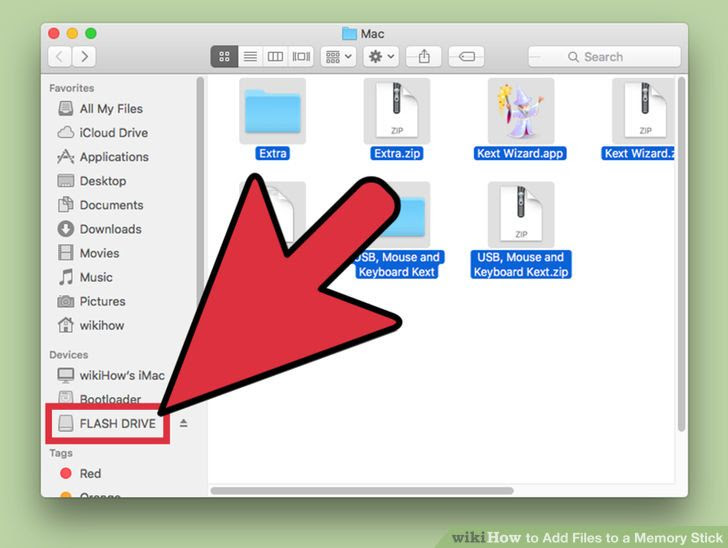Select the Extra.zip file icon
The image size is (728, 548).
tap(397, 111)
